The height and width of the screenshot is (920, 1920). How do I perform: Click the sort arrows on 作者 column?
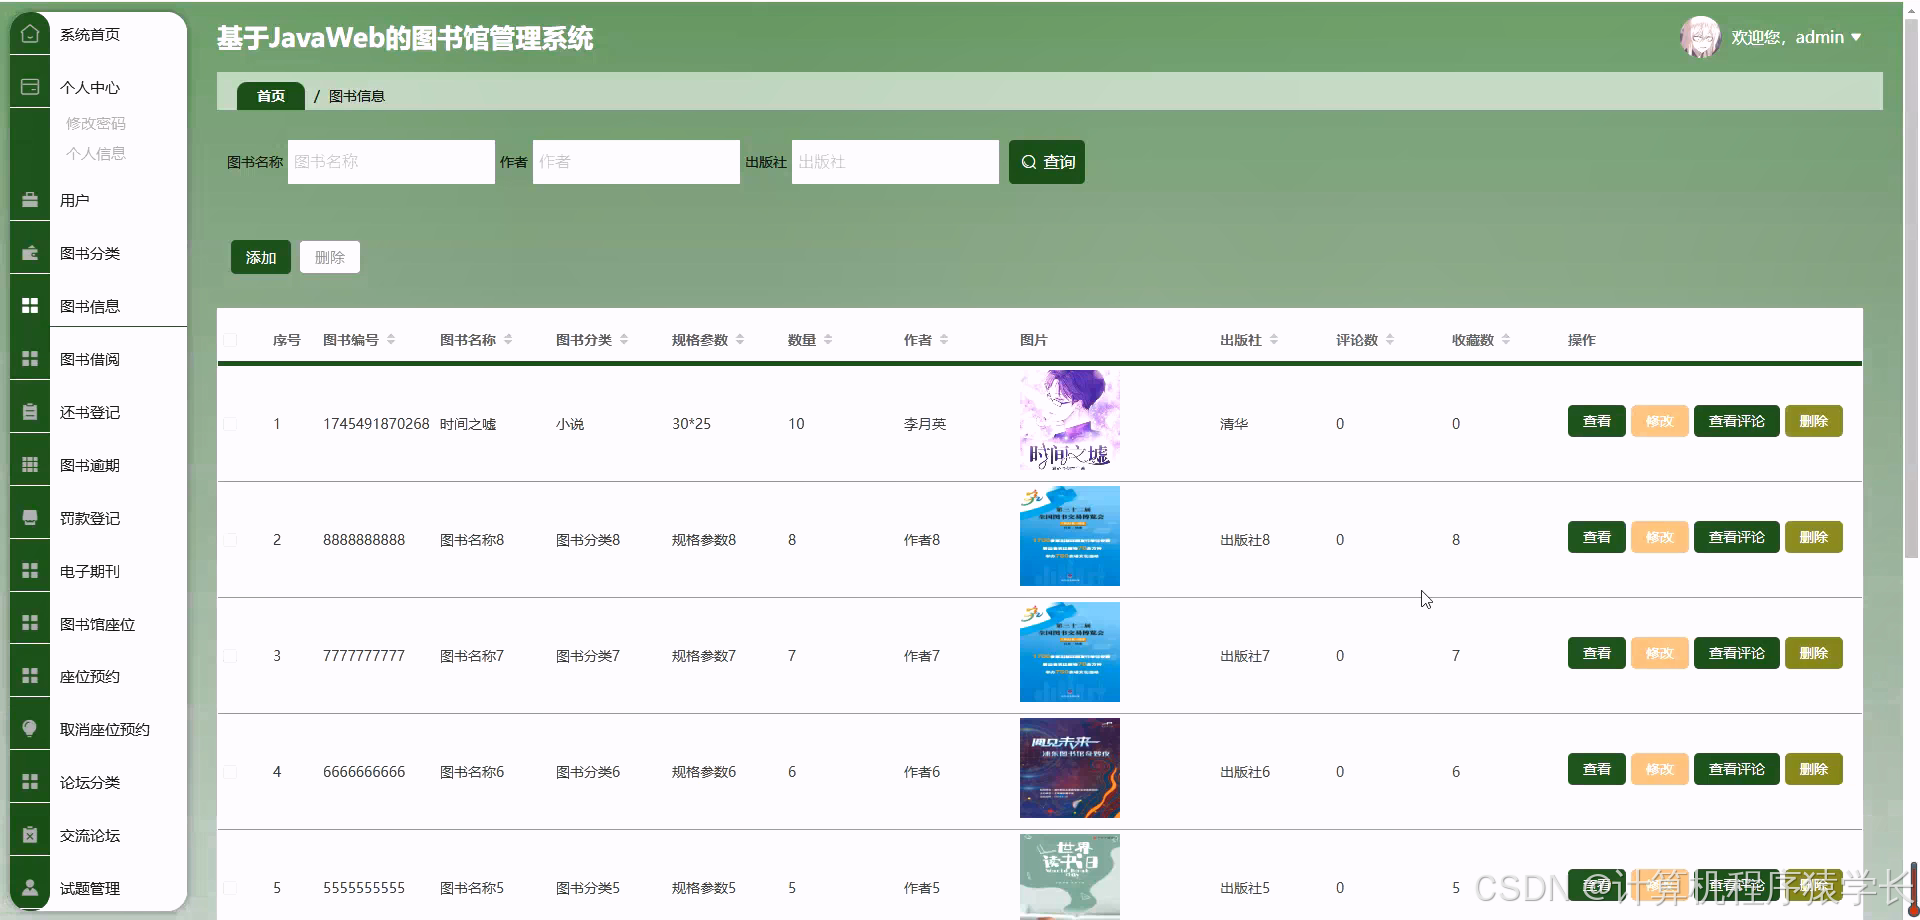944,340
